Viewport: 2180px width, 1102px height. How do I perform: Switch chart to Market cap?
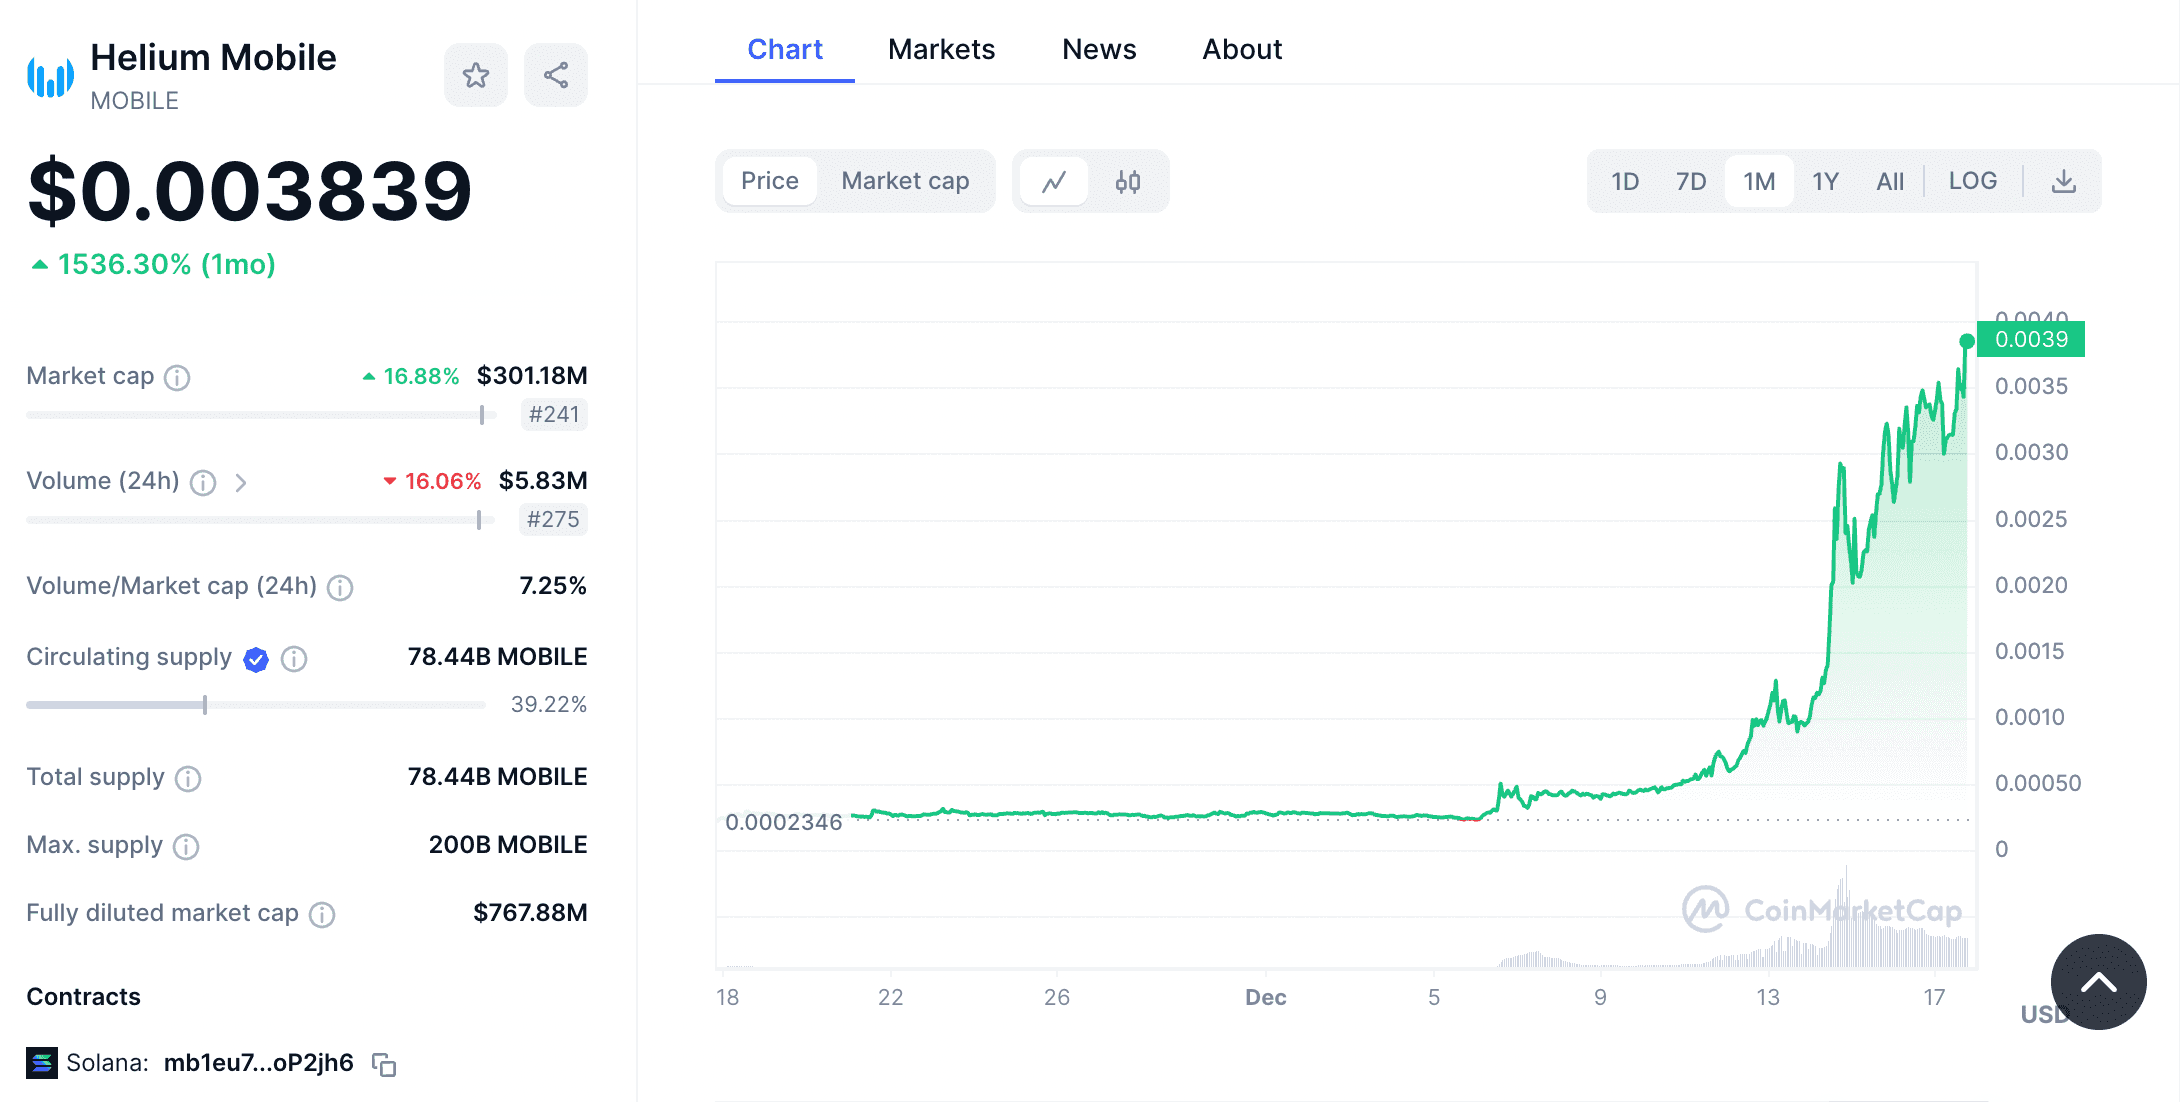tap(905, 181)
